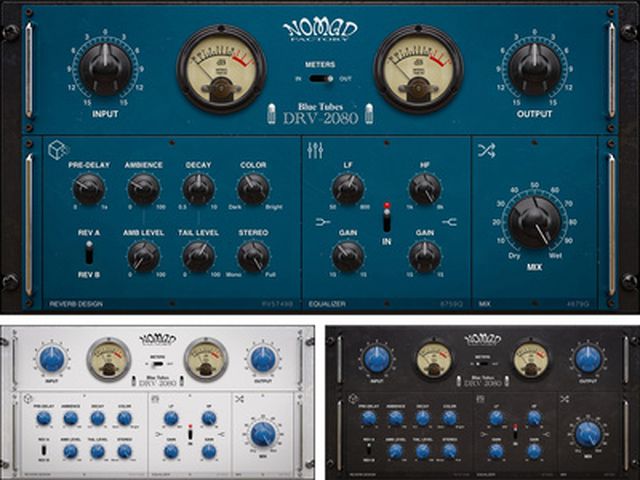Image resolution: width=640 pixels, height=480 pixels.
Task: Toggle the METERS in/out switch, blue unit
Action: 321,78
